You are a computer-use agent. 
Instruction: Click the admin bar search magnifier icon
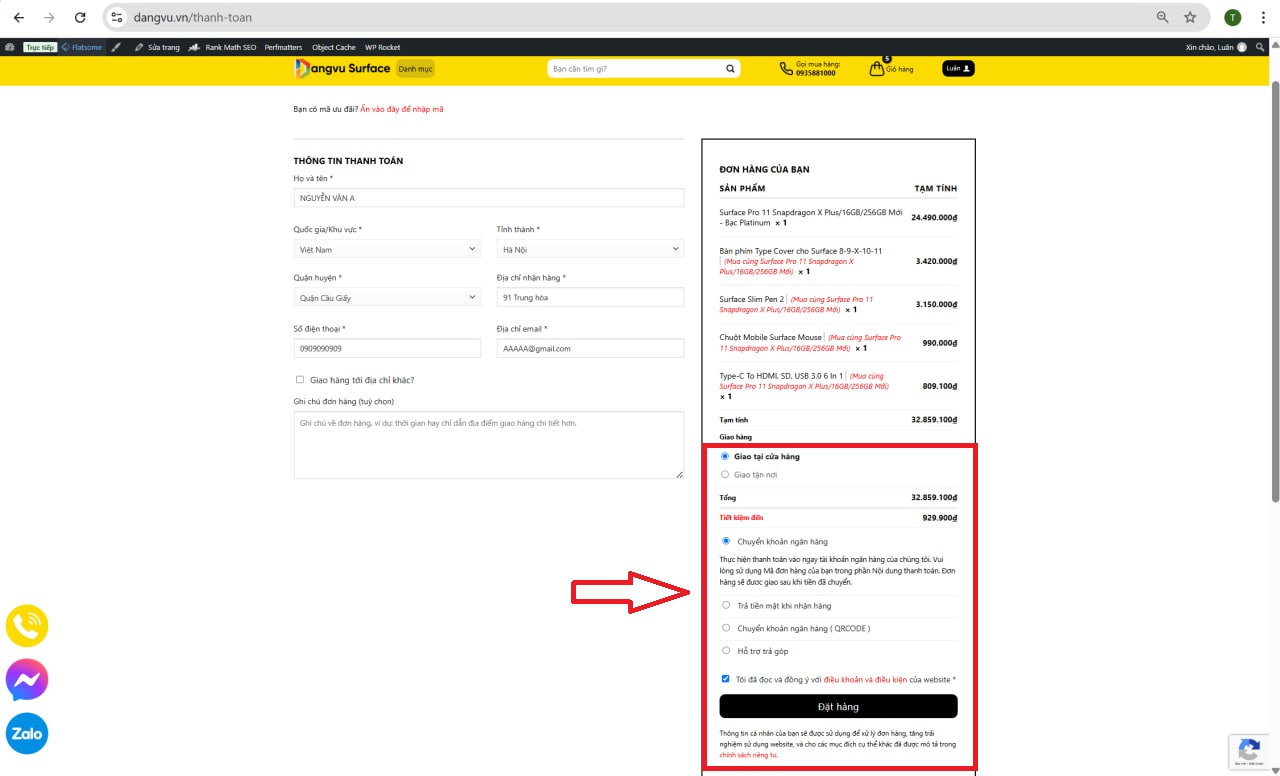click(x=1260, y=47)
